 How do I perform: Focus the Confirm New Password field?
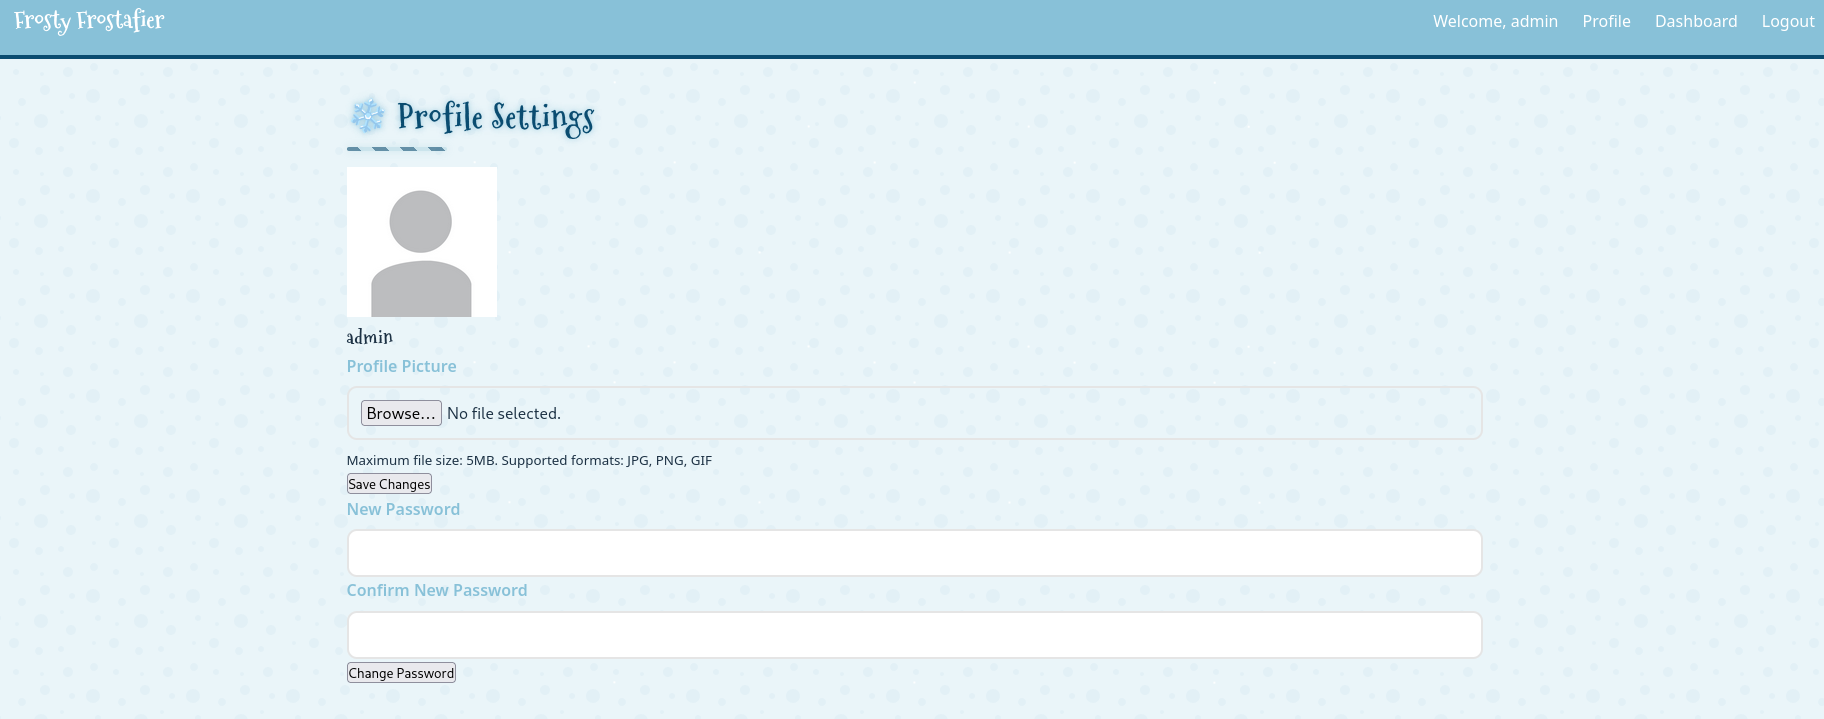click(913, 635)
